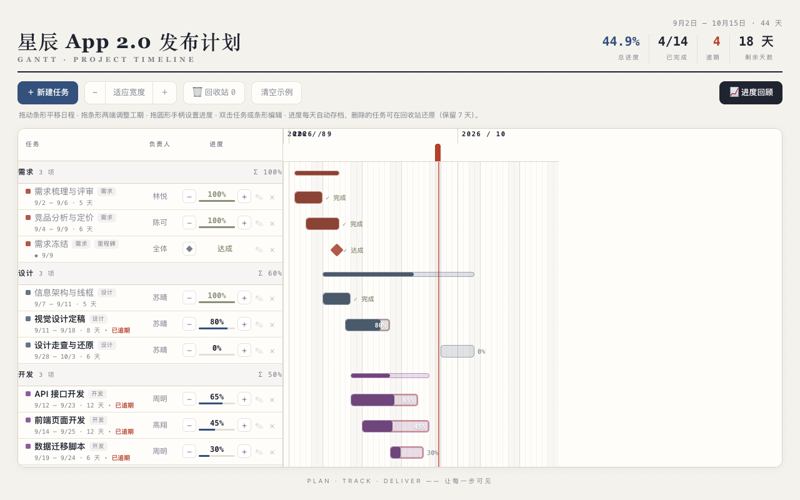
Task: Zoom out timeline with minus button
Action: pyautogui.click(x=95, y=92)
